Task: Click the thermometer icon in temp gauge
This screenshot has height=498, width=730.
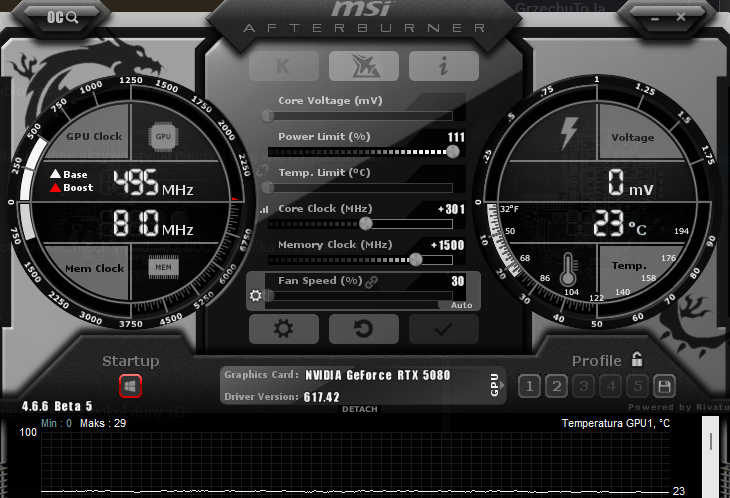Action: point(568,269)
